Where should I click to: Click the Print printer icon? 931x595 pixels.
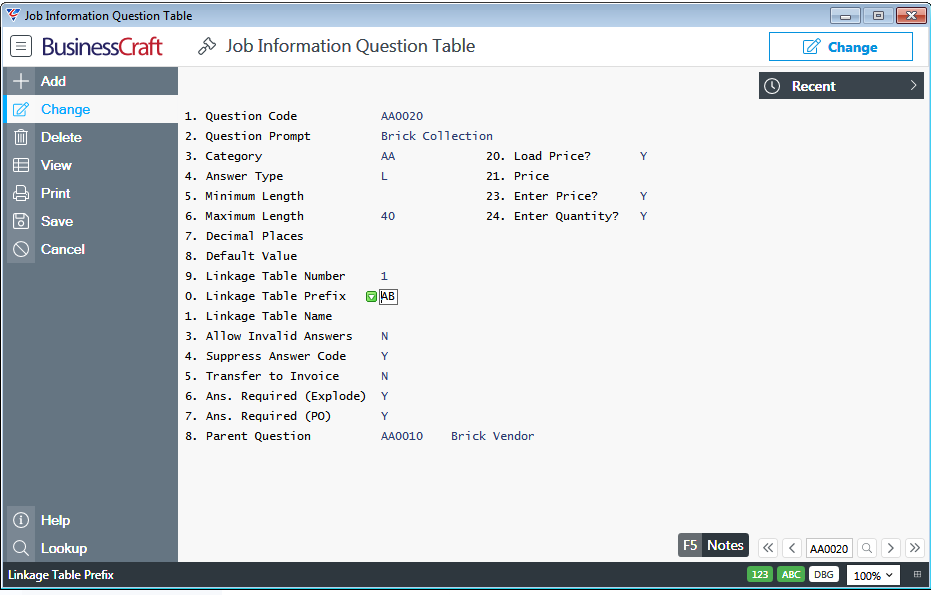tap(21, 193)
